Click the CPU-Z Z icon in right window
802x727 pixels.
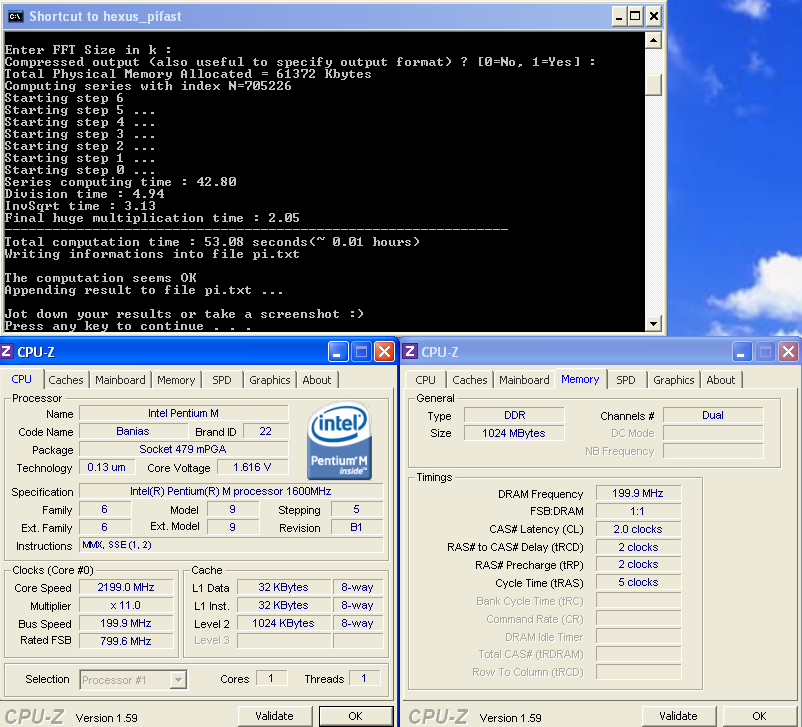(x=410, y=351)
